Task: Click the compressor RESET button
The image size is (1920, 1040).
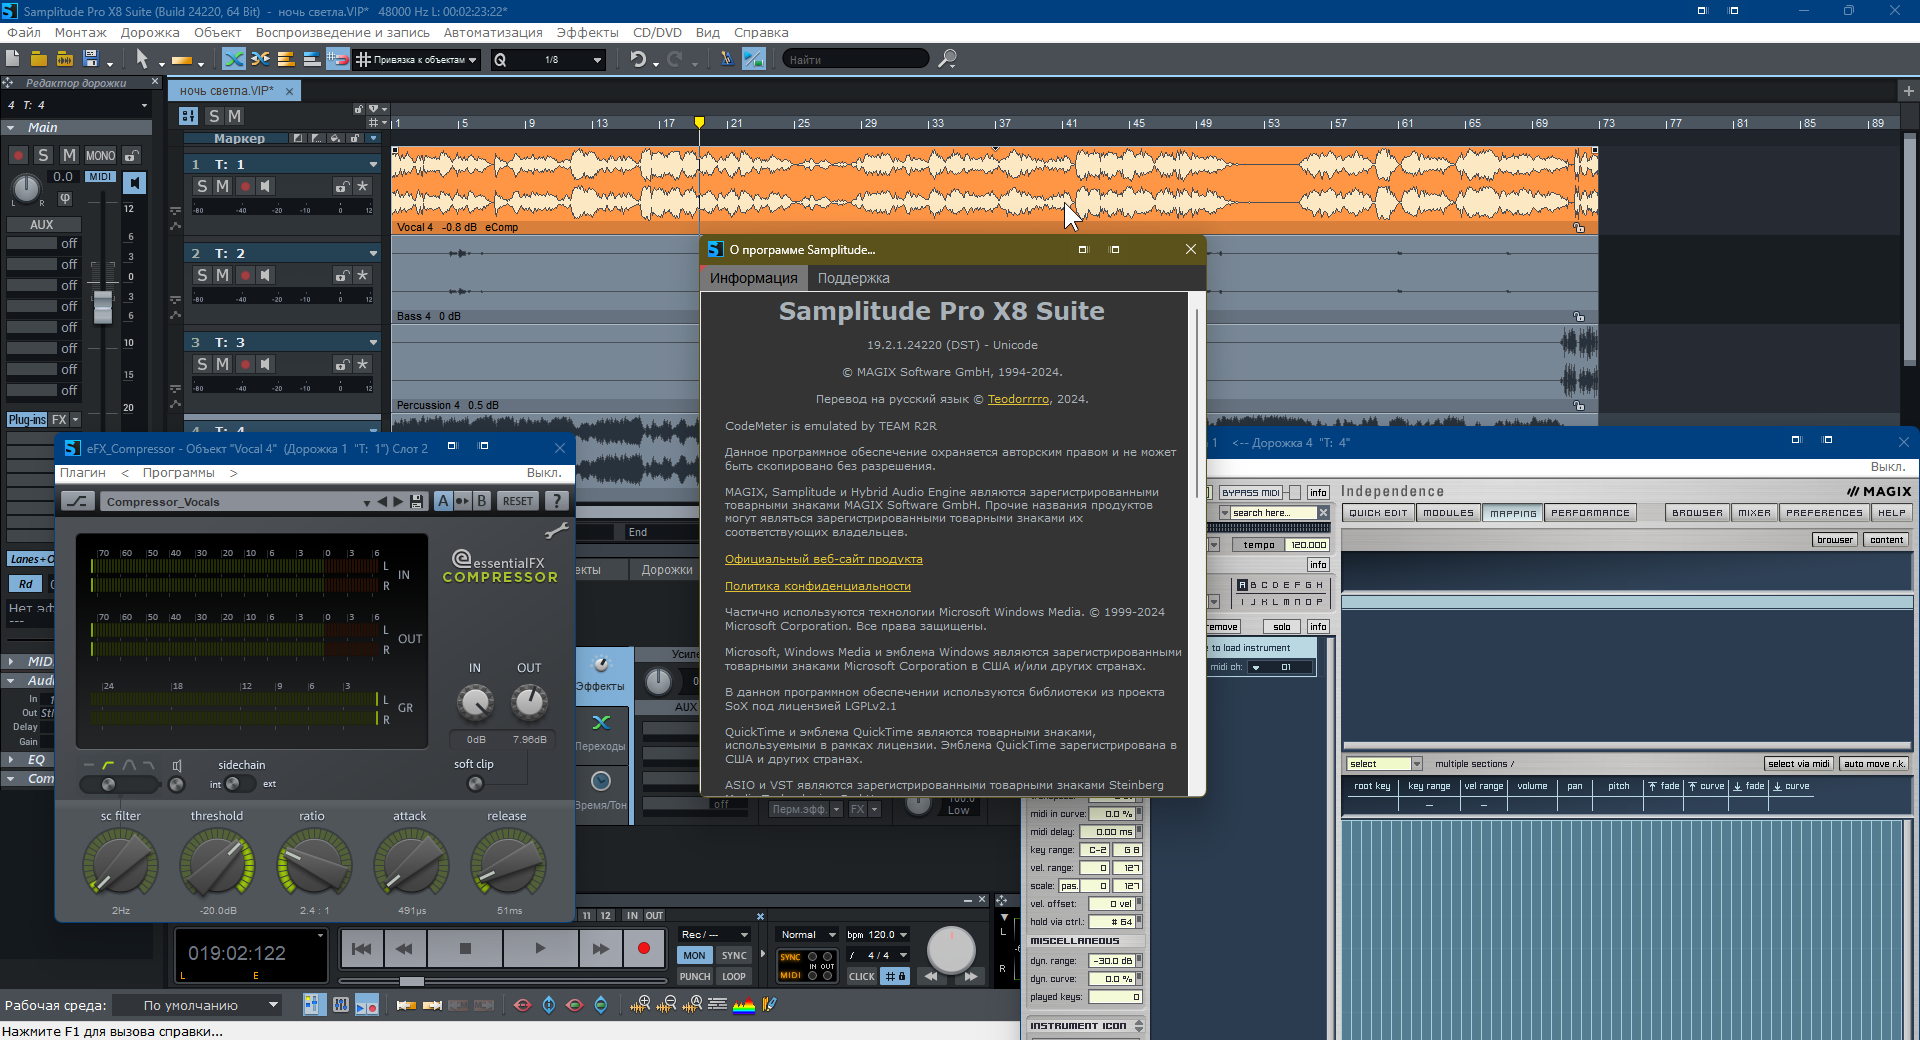Action: (517, 501)
